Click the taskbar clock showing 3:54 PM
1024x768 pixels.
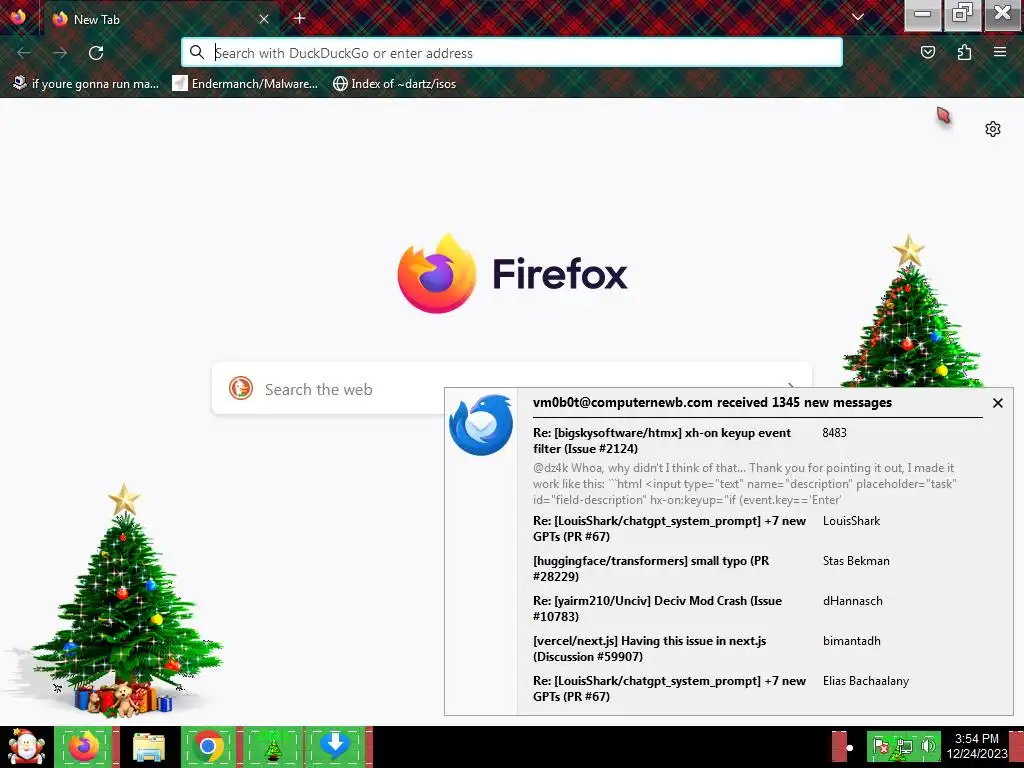[x=977, y=746]
